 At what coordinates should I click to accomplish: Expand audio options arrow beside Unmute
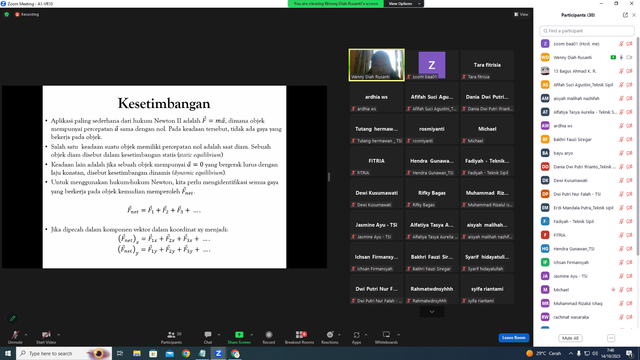(26, 335)
